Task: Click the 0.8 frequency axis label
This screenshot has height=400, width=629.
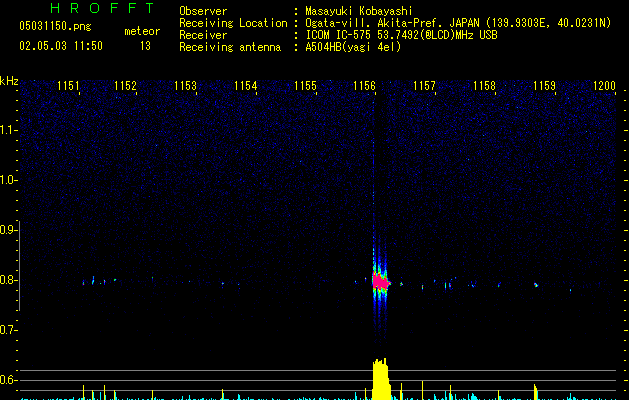Action: pyautogui.click(x=9, y=280)
